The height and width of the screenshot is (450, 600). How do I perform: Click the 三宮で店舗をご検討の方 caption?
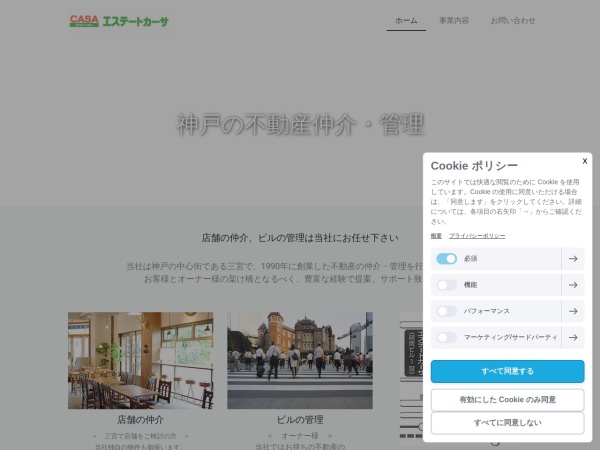[x=140, y=436]
